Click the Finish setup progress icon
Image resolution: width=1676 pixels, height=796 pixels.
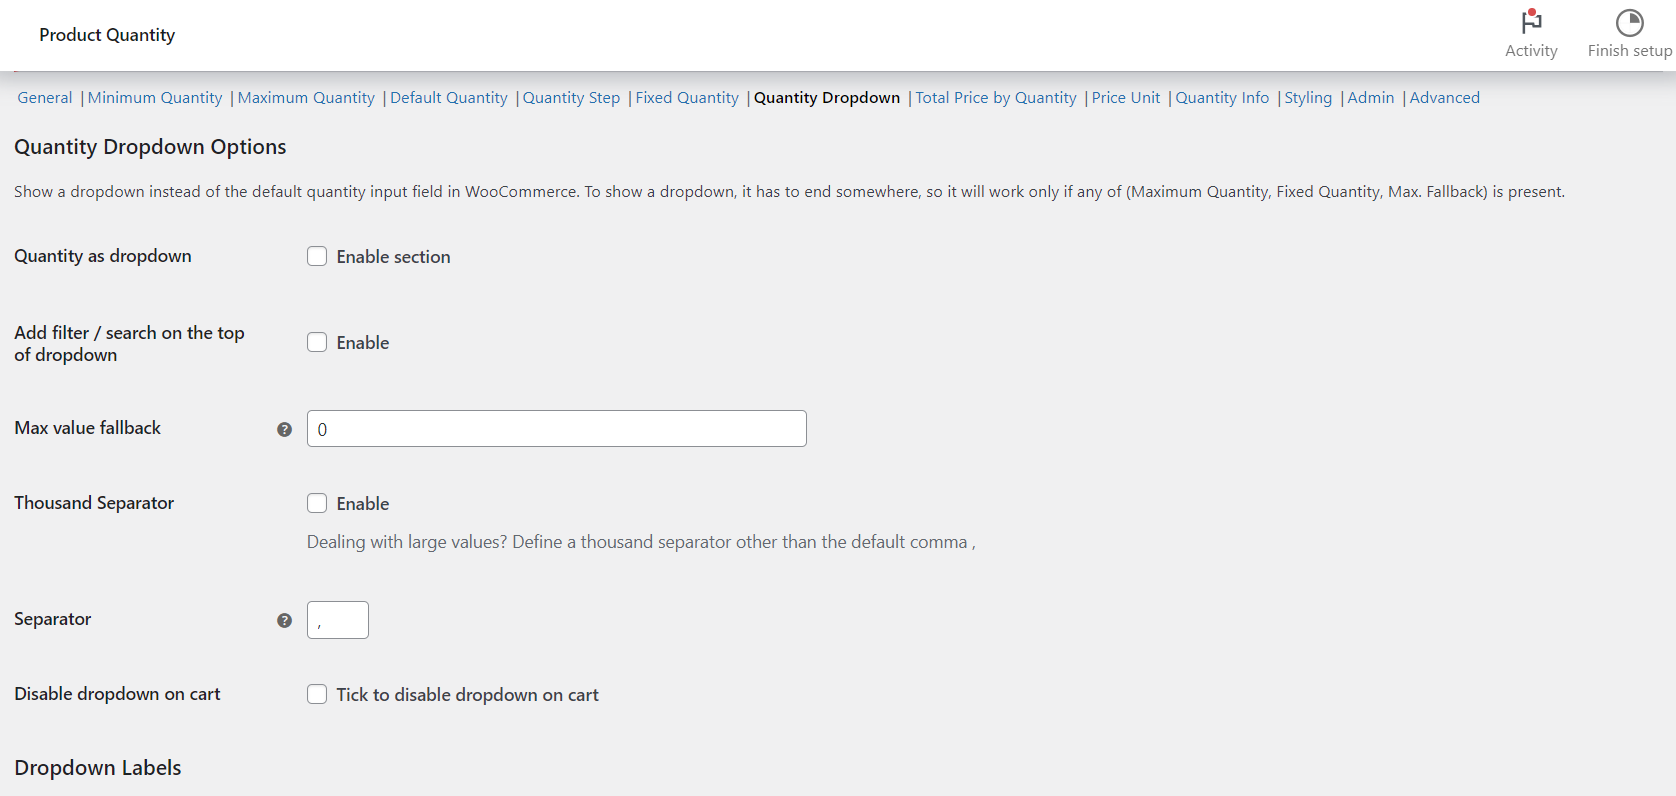[1629, 22]
